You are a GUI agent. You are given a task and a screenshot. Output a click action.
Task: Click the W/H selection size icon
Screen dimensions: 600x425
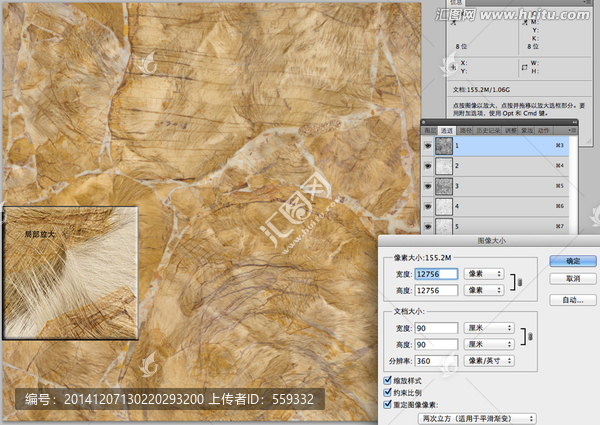[524, 67]
